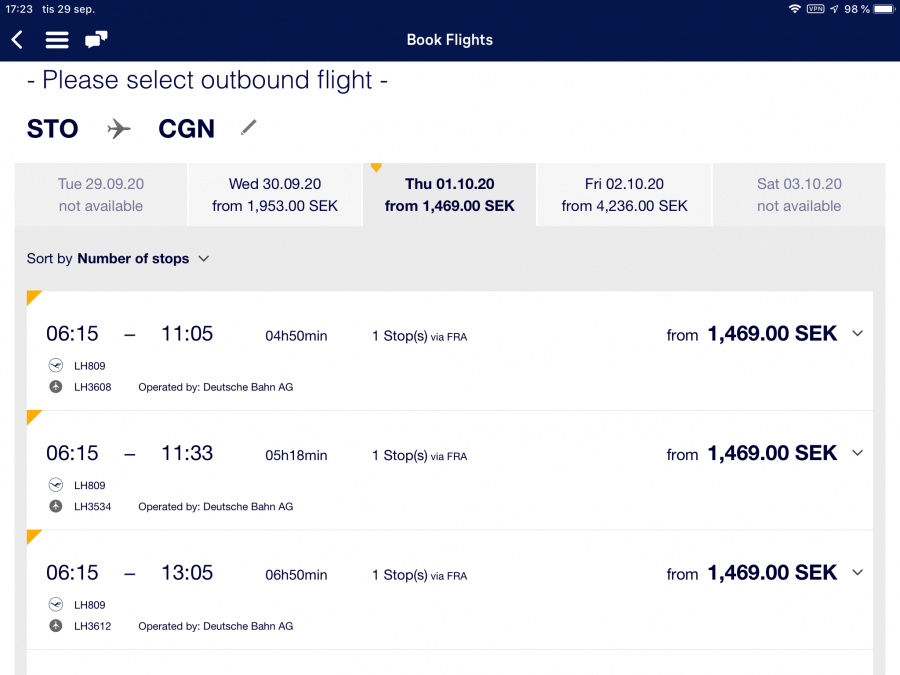The width and height of the screenshot is (900, 675).
Task: Tap the back arrow in header
Action: click(x=17, y=40)
